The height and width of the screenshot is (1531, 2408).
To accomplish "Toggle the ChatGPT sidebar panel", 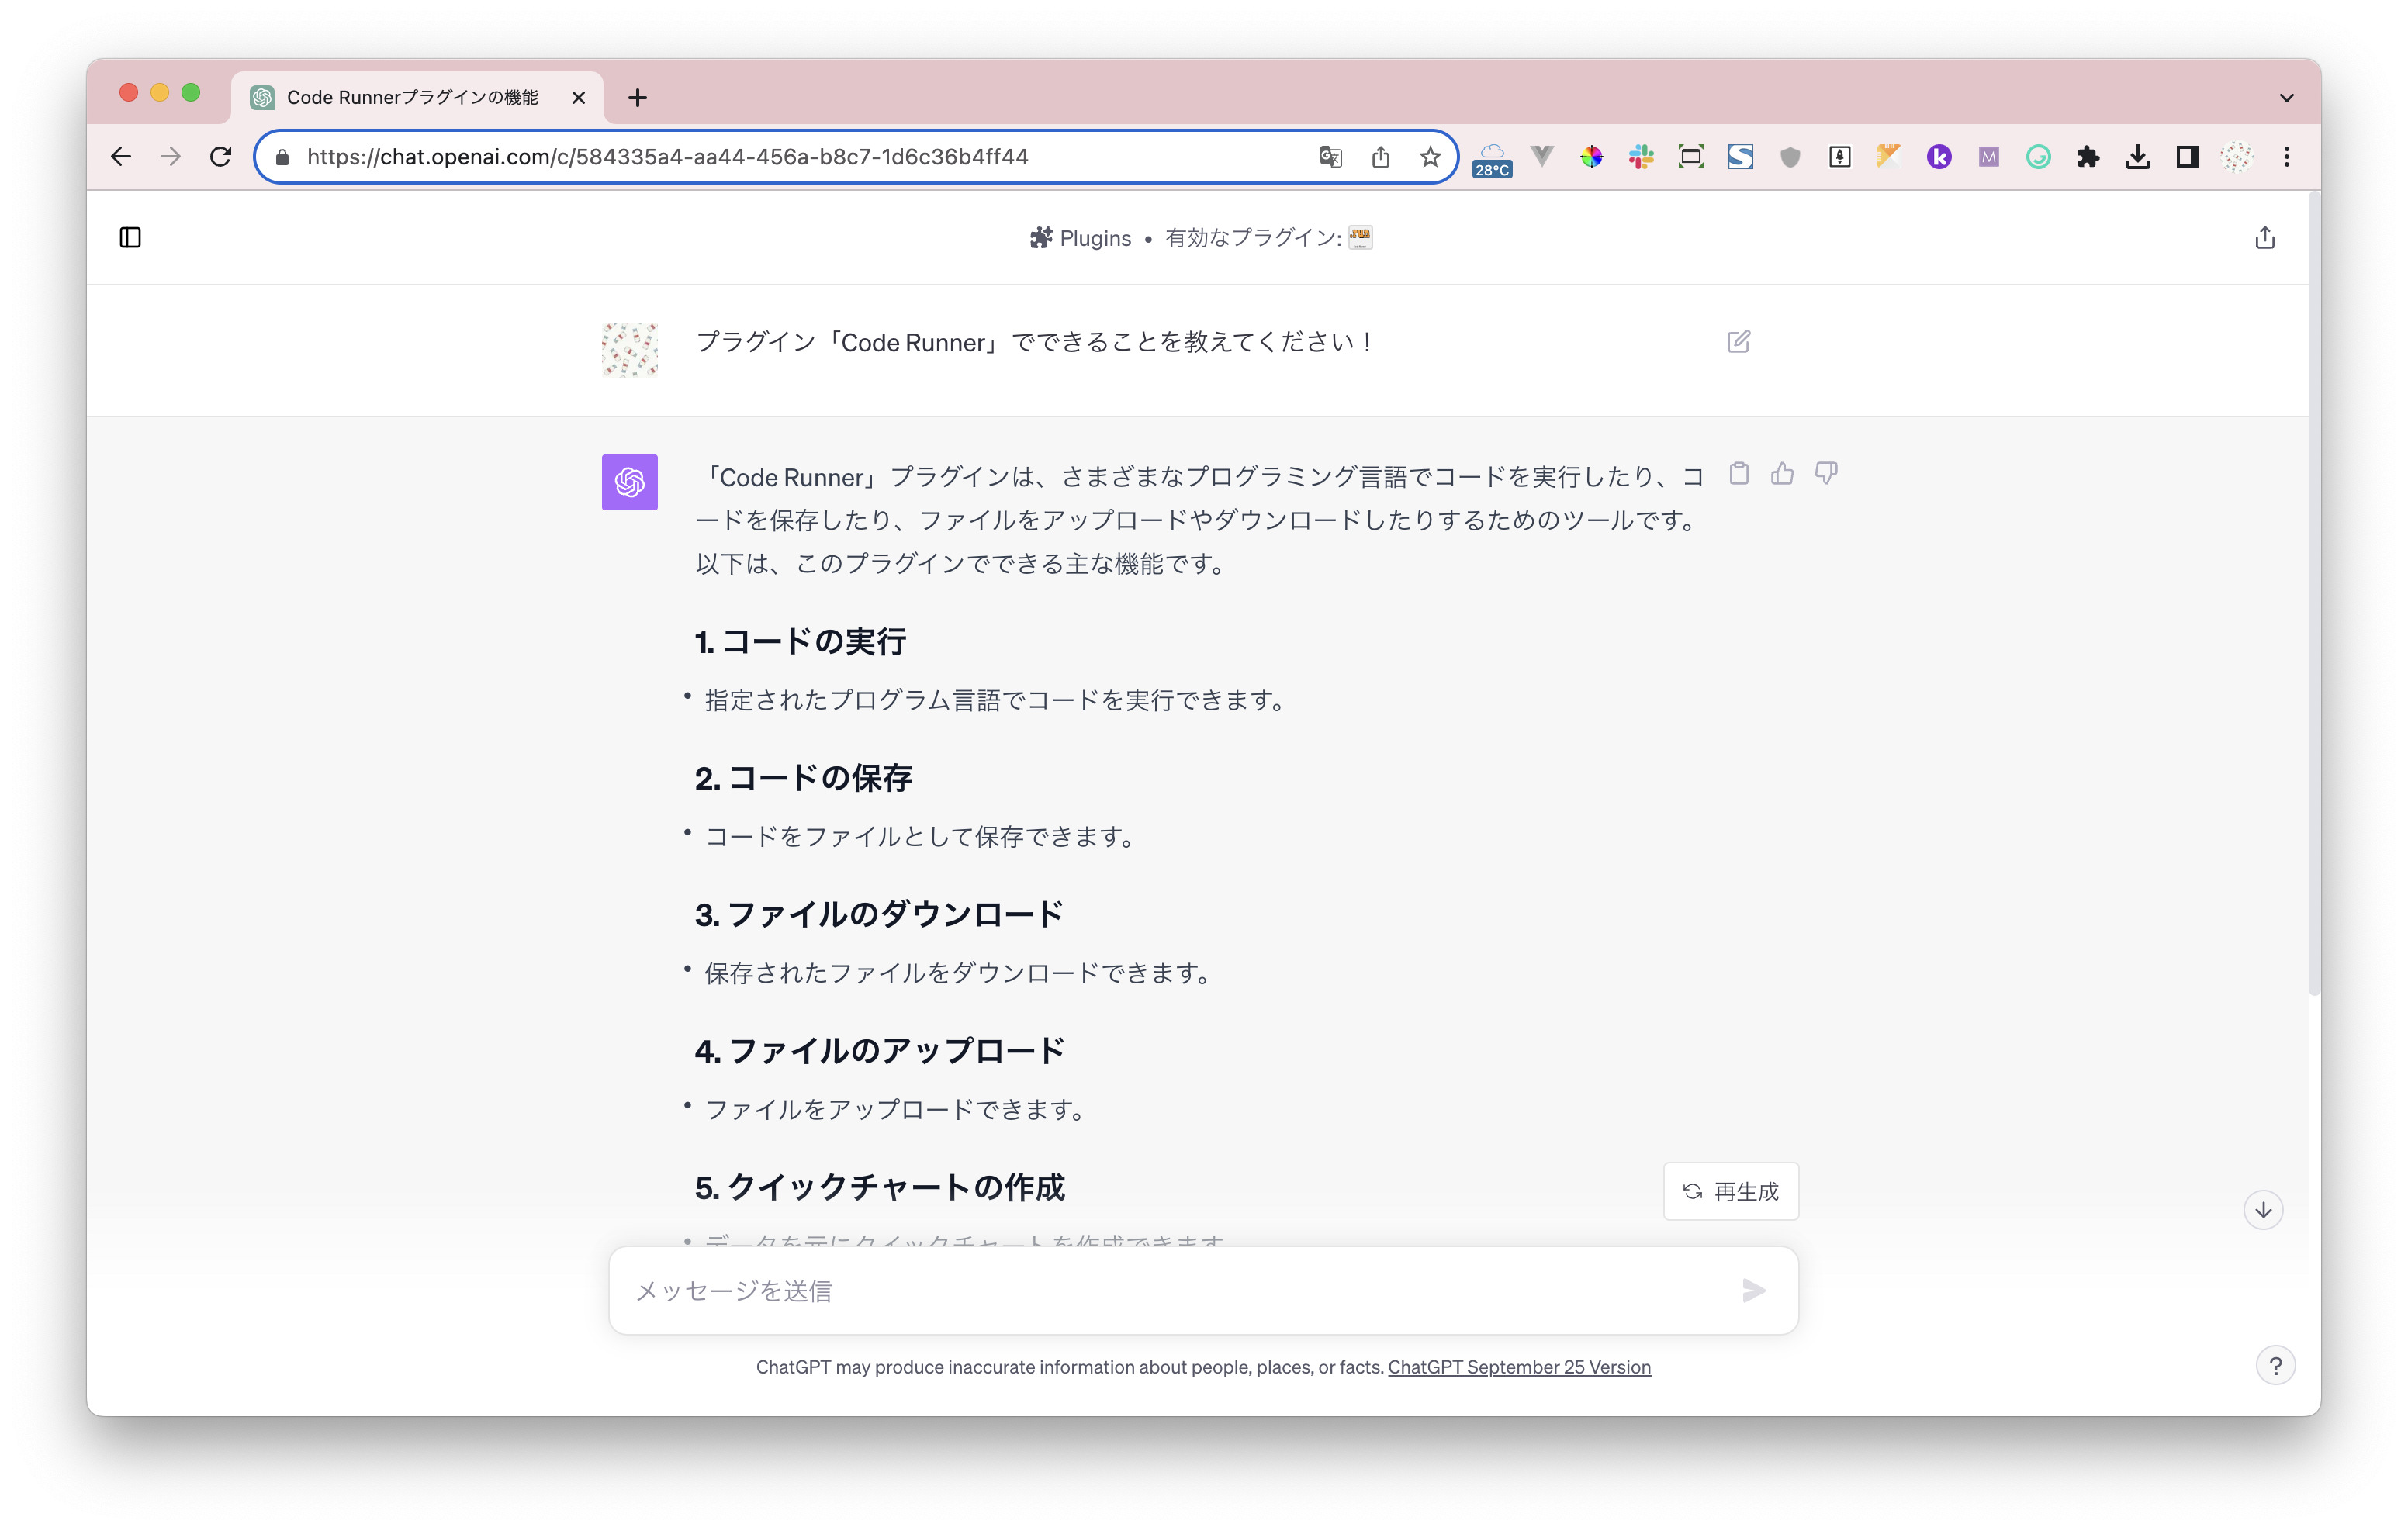I will pos(130,237).
